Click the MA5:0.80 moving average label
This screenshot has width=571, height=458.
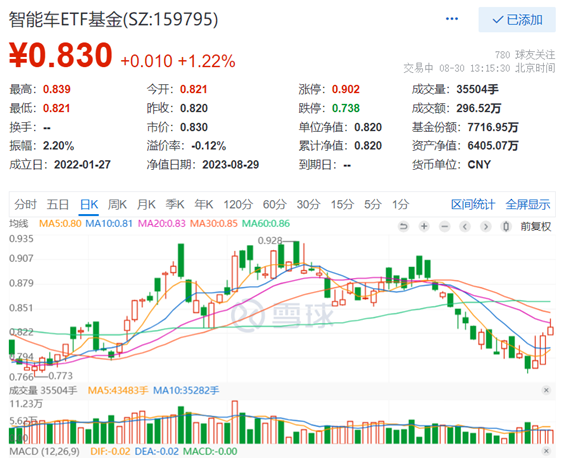(60, 224)
